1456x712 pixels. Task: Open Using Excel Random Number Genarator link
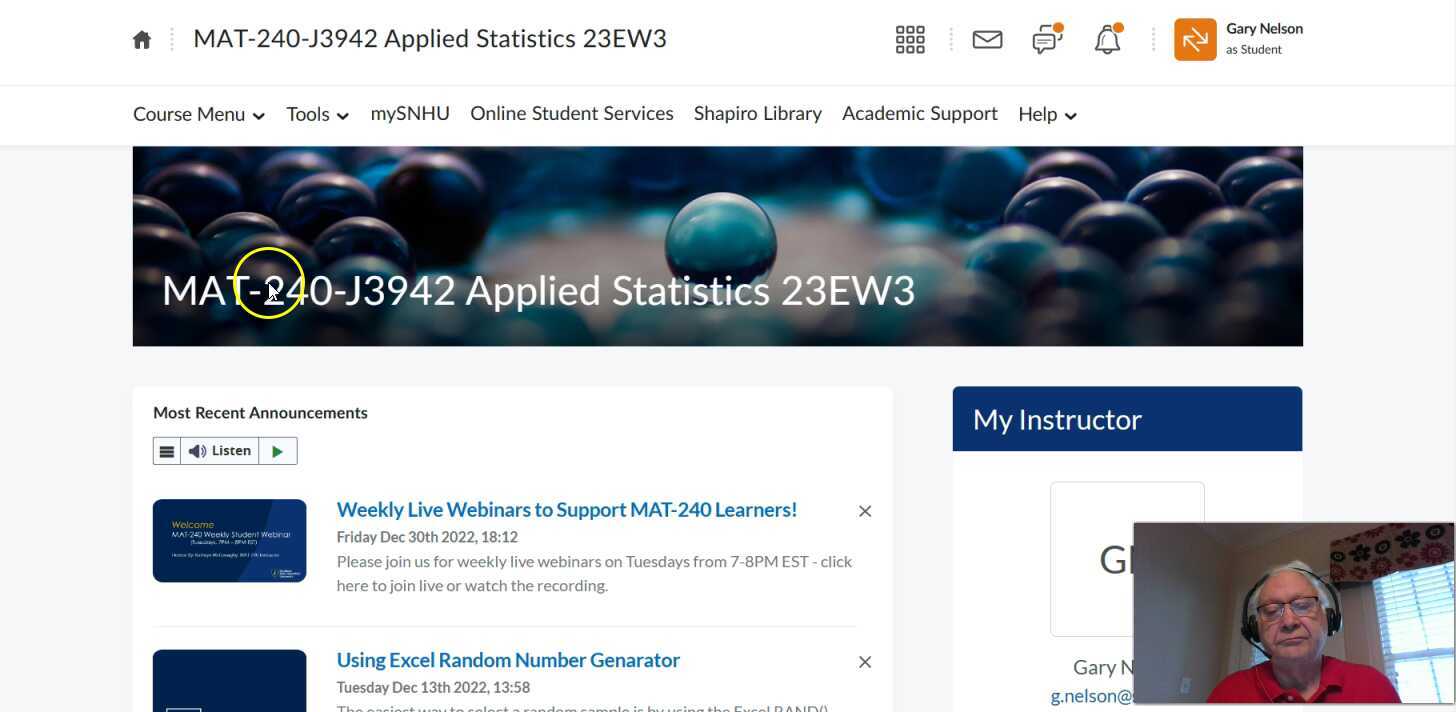(x=508, y=660)
